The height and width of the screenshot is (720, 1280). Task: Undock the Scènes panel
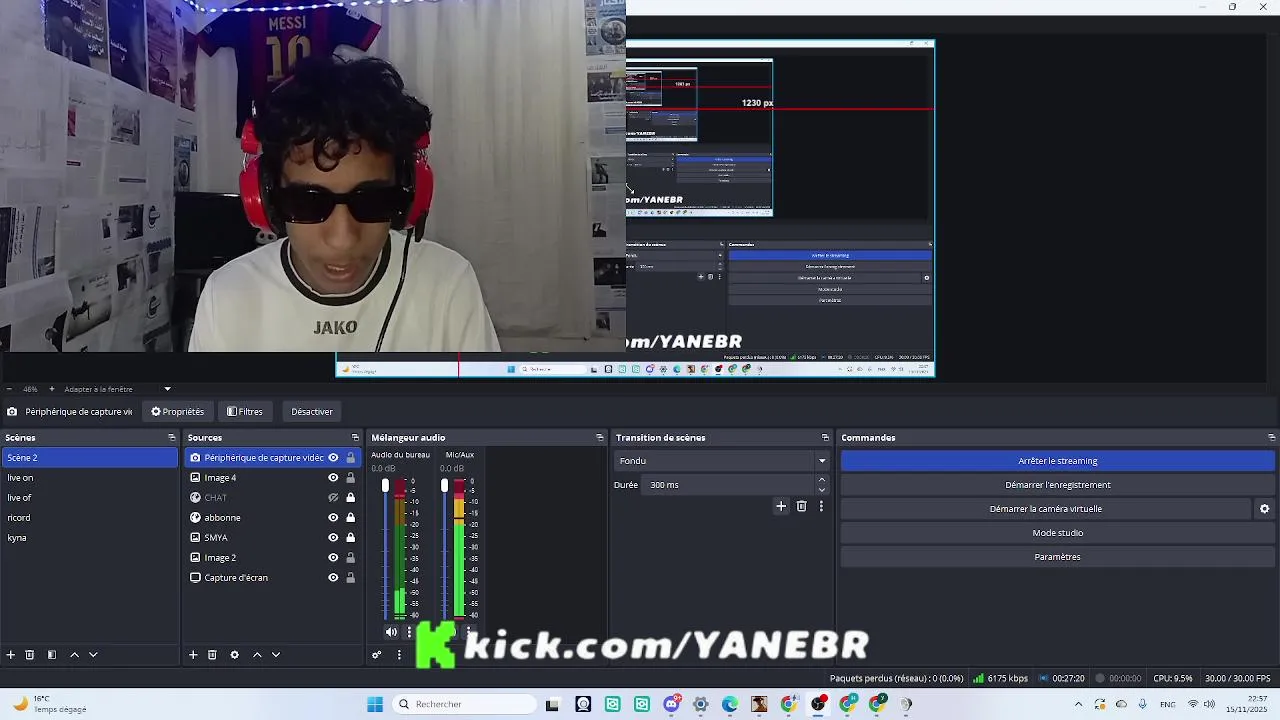click(x=171, y=438)
